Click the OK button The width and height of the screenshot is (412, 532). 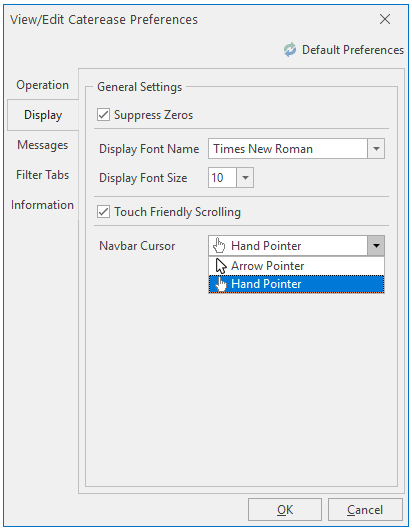285,510
